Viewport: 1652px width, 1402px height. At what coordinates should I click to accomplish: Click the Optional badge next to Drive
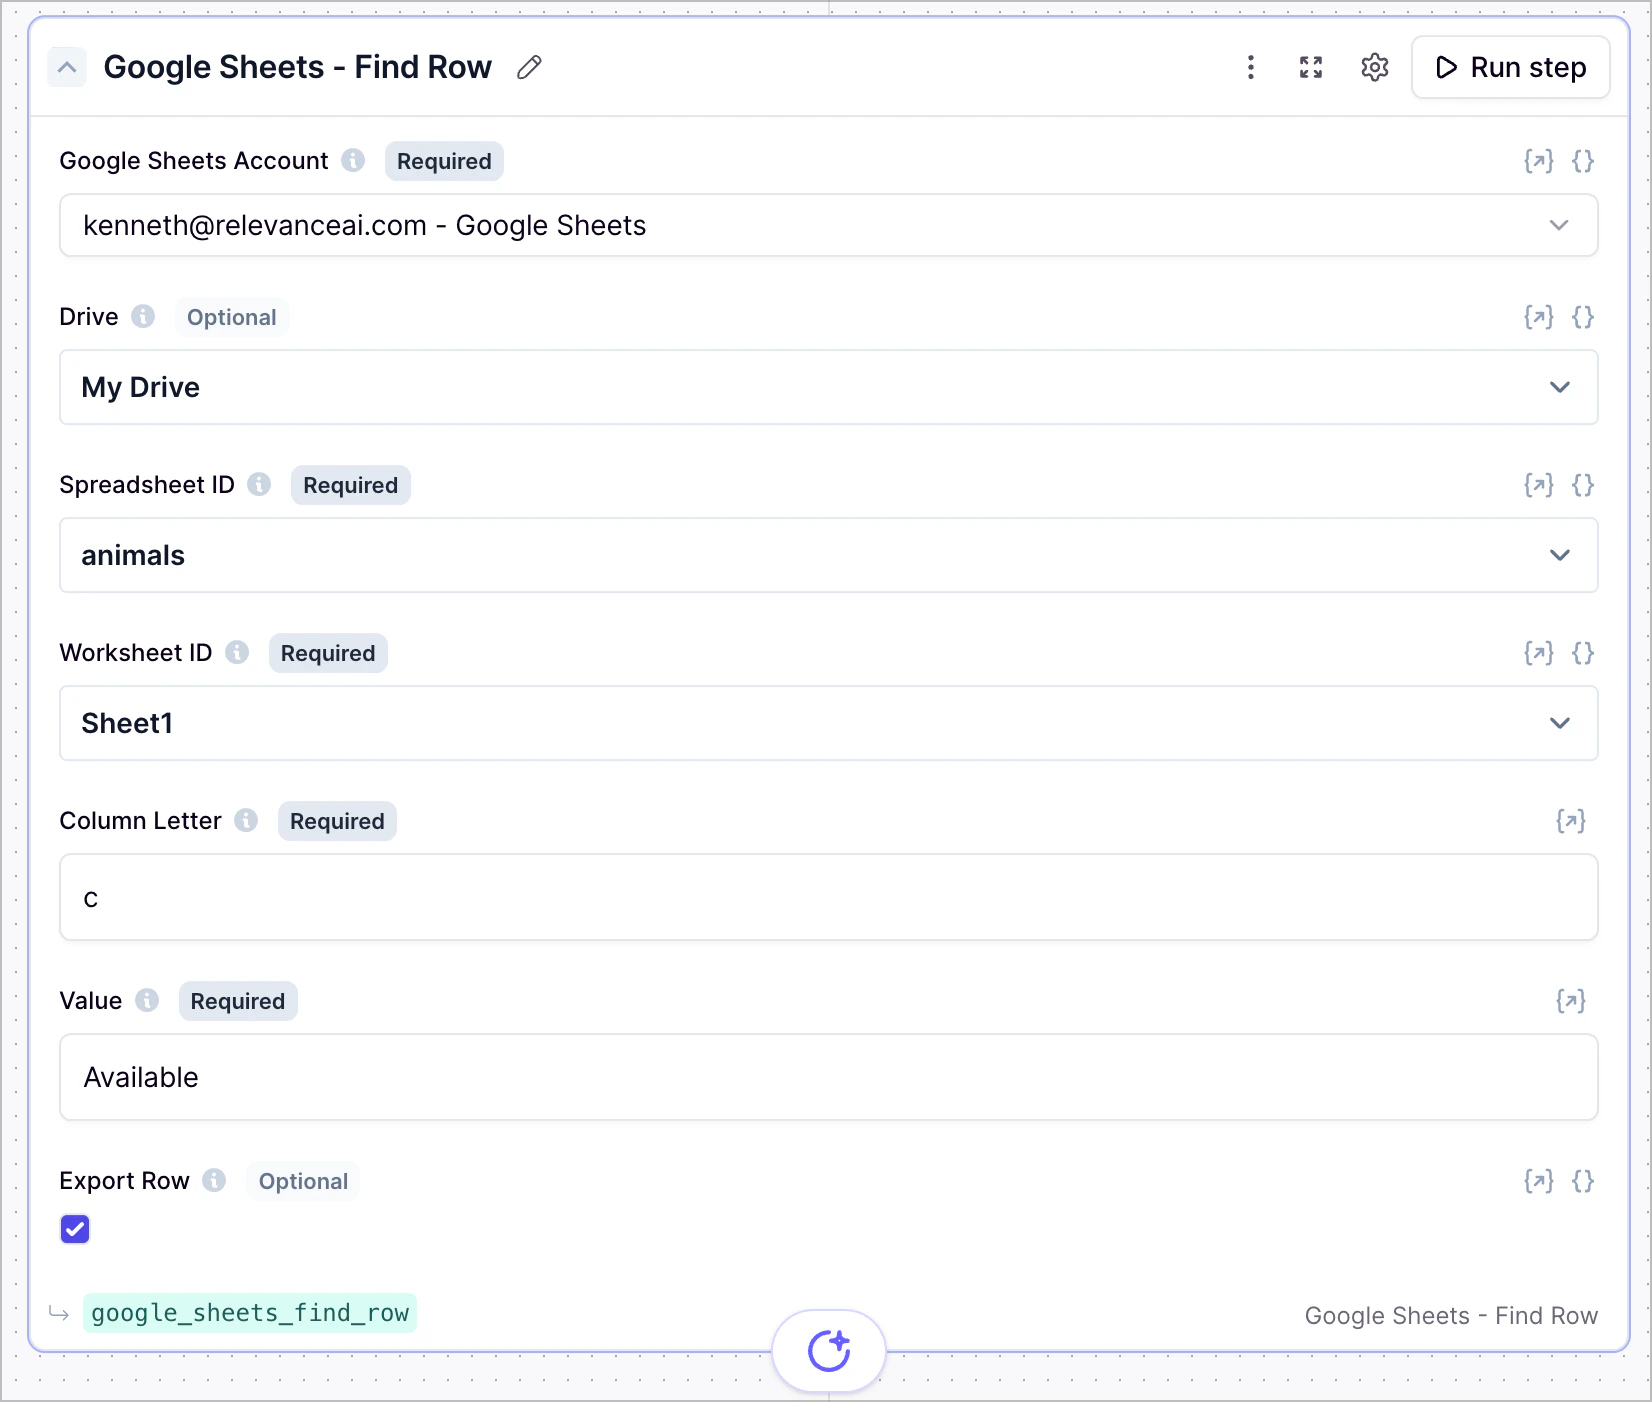pos(231,317)
